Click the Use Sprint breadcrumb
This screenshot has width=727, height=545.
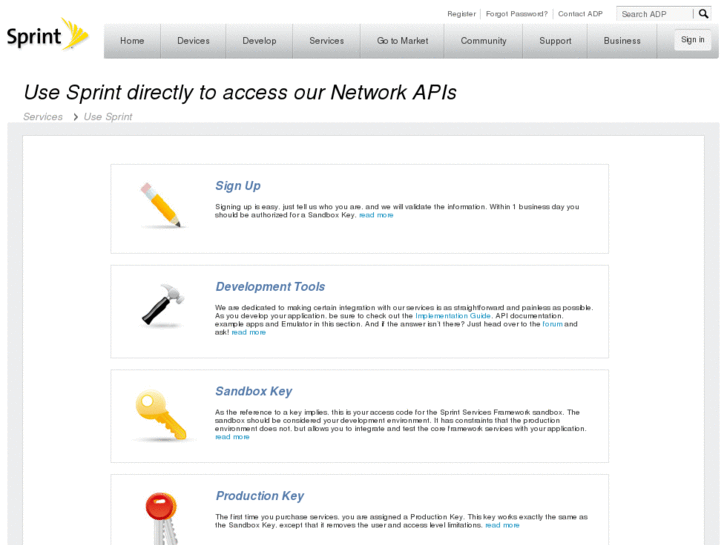[x=108, y=117]
